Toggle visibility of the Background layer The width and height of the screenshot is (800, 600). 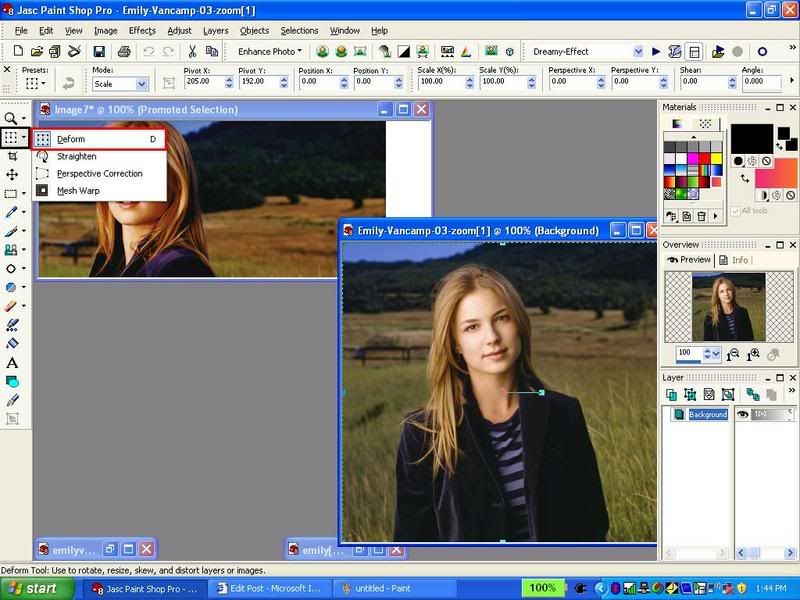pyautogui.click(x=743, y=414)
